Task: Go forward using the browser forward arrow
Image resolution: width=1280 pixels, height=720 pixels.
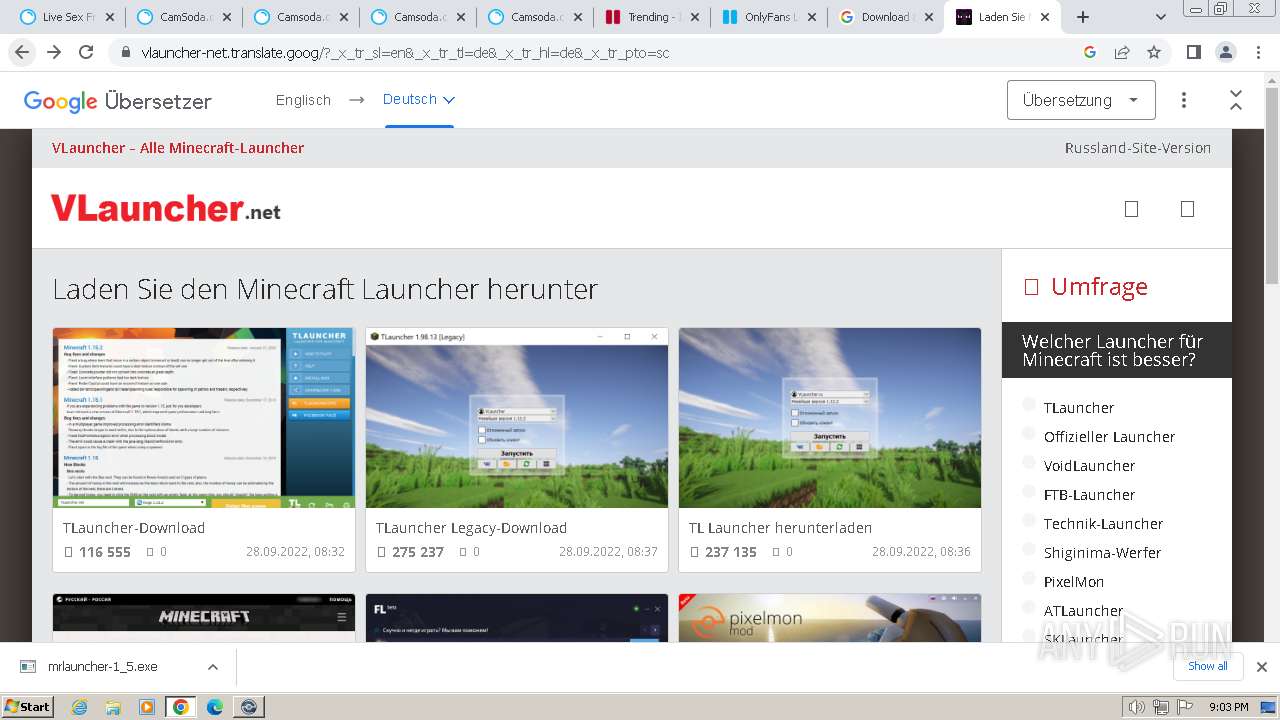Action: [54, 52]
